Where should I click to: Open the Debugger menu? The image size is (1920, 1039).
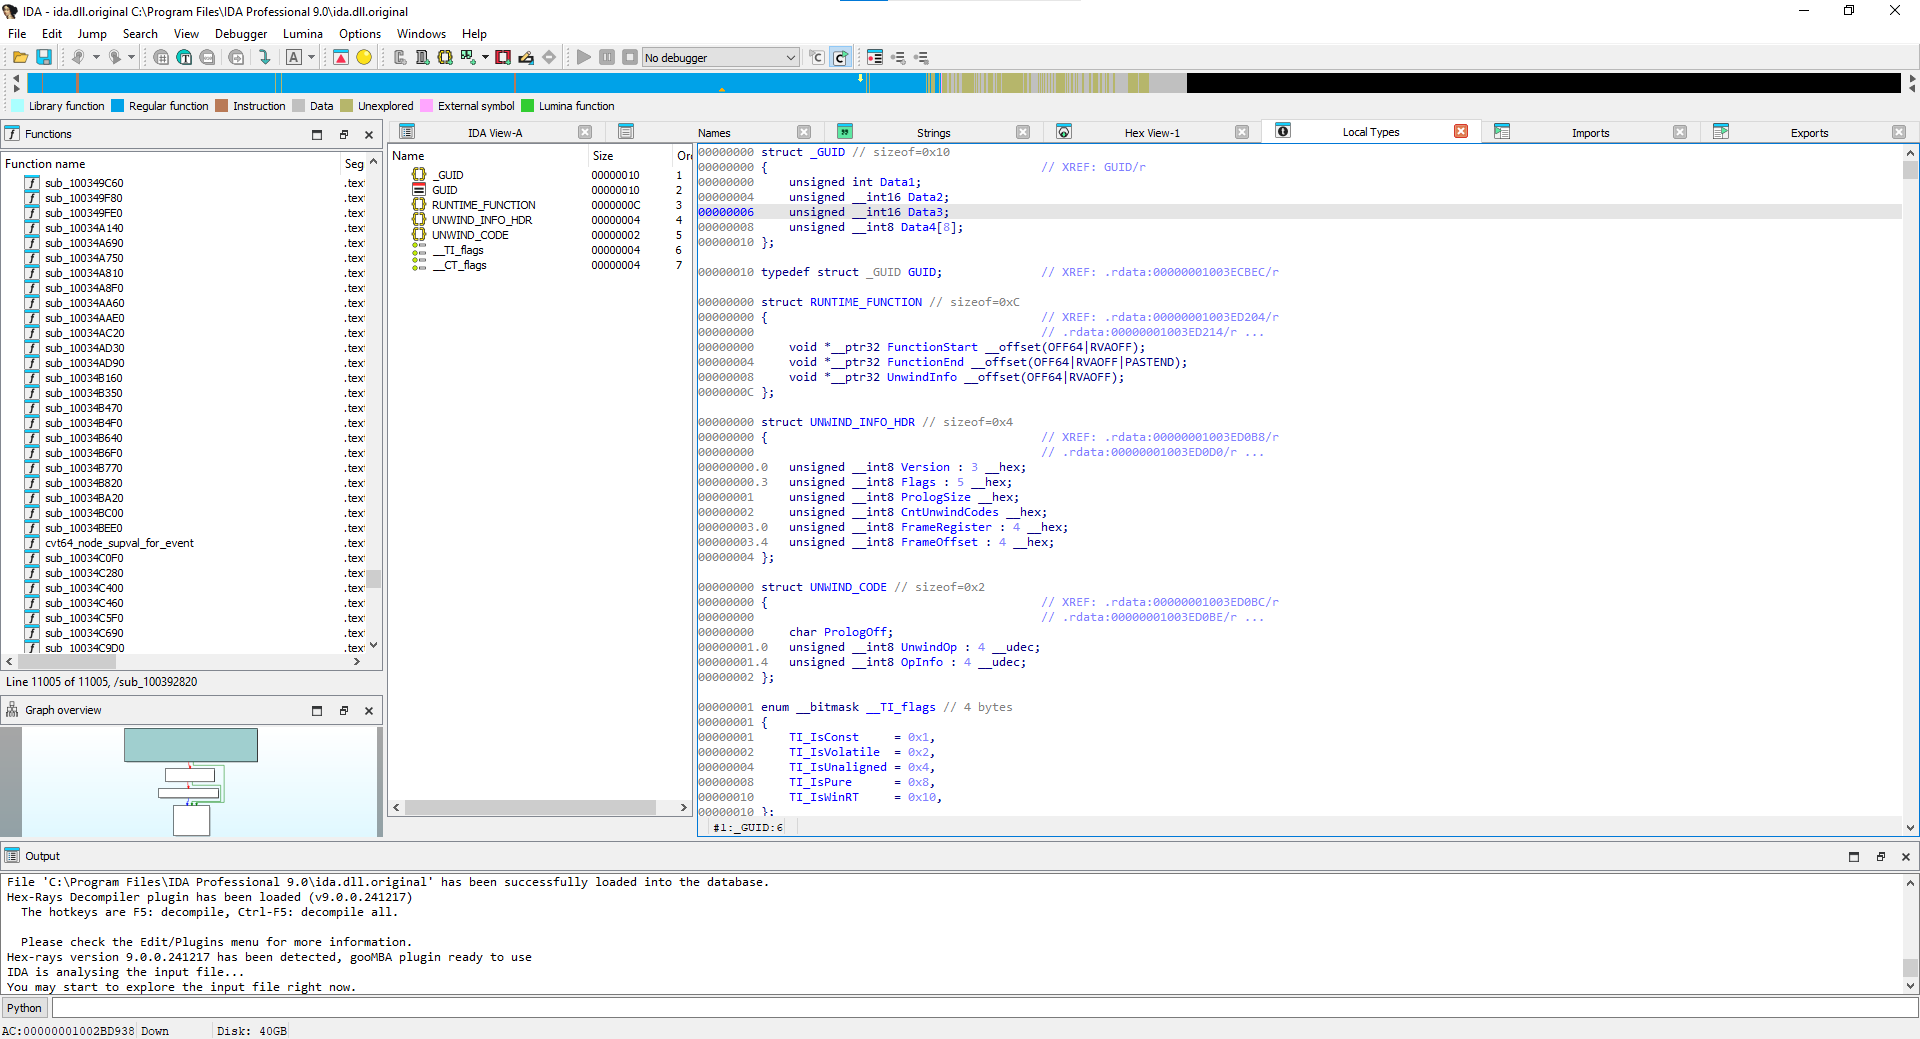point(241,34)
